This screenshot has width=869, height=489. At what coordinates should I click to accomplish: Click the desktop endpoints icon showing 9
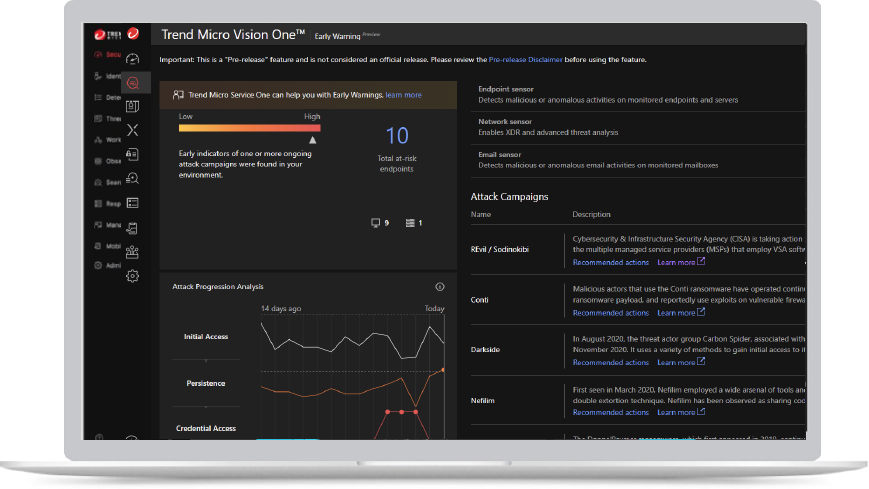point(376,223)
